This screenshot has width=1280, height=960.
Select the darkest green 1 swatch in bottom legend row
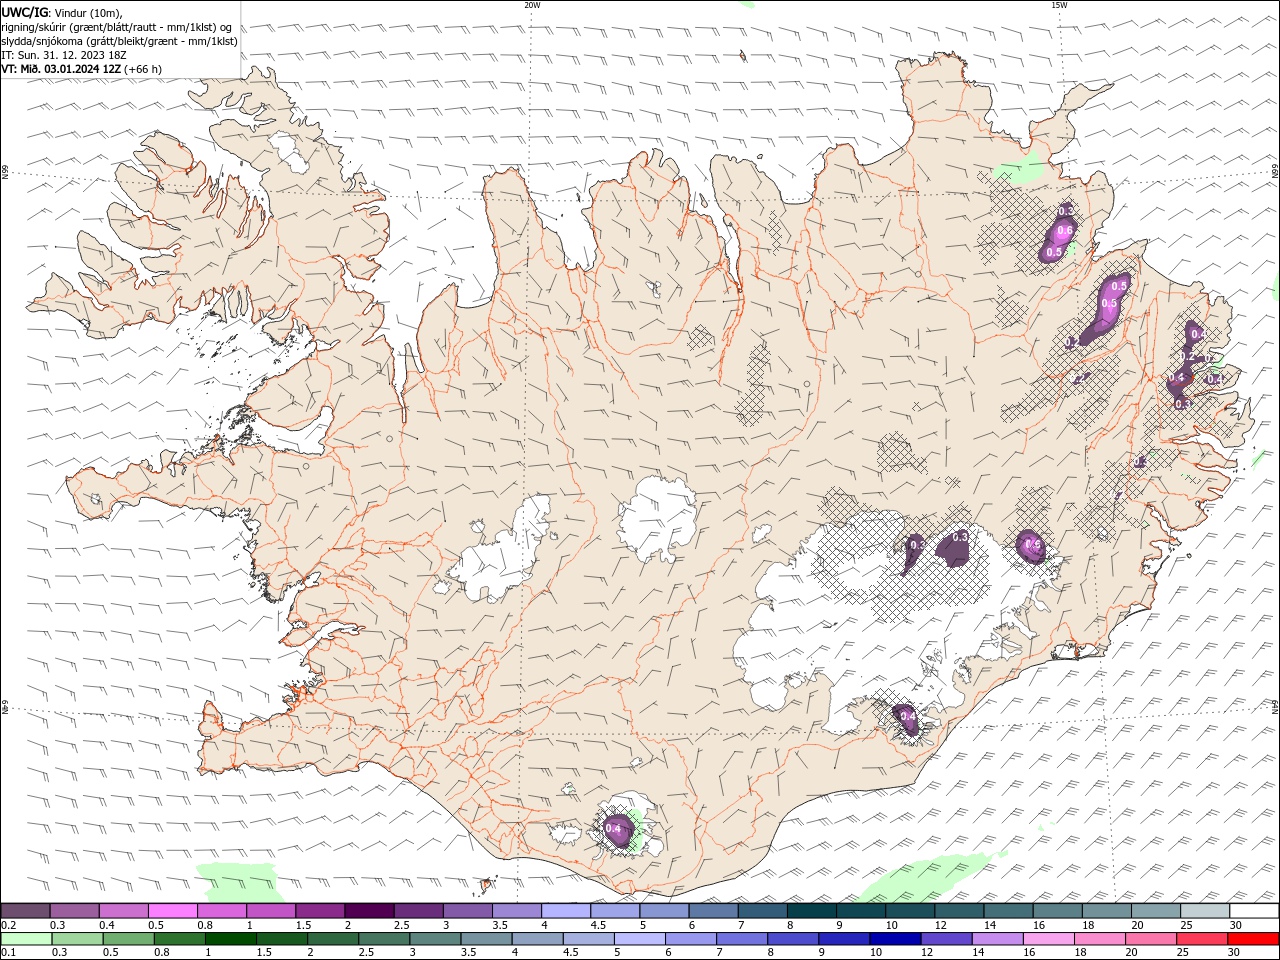[231, 939]
